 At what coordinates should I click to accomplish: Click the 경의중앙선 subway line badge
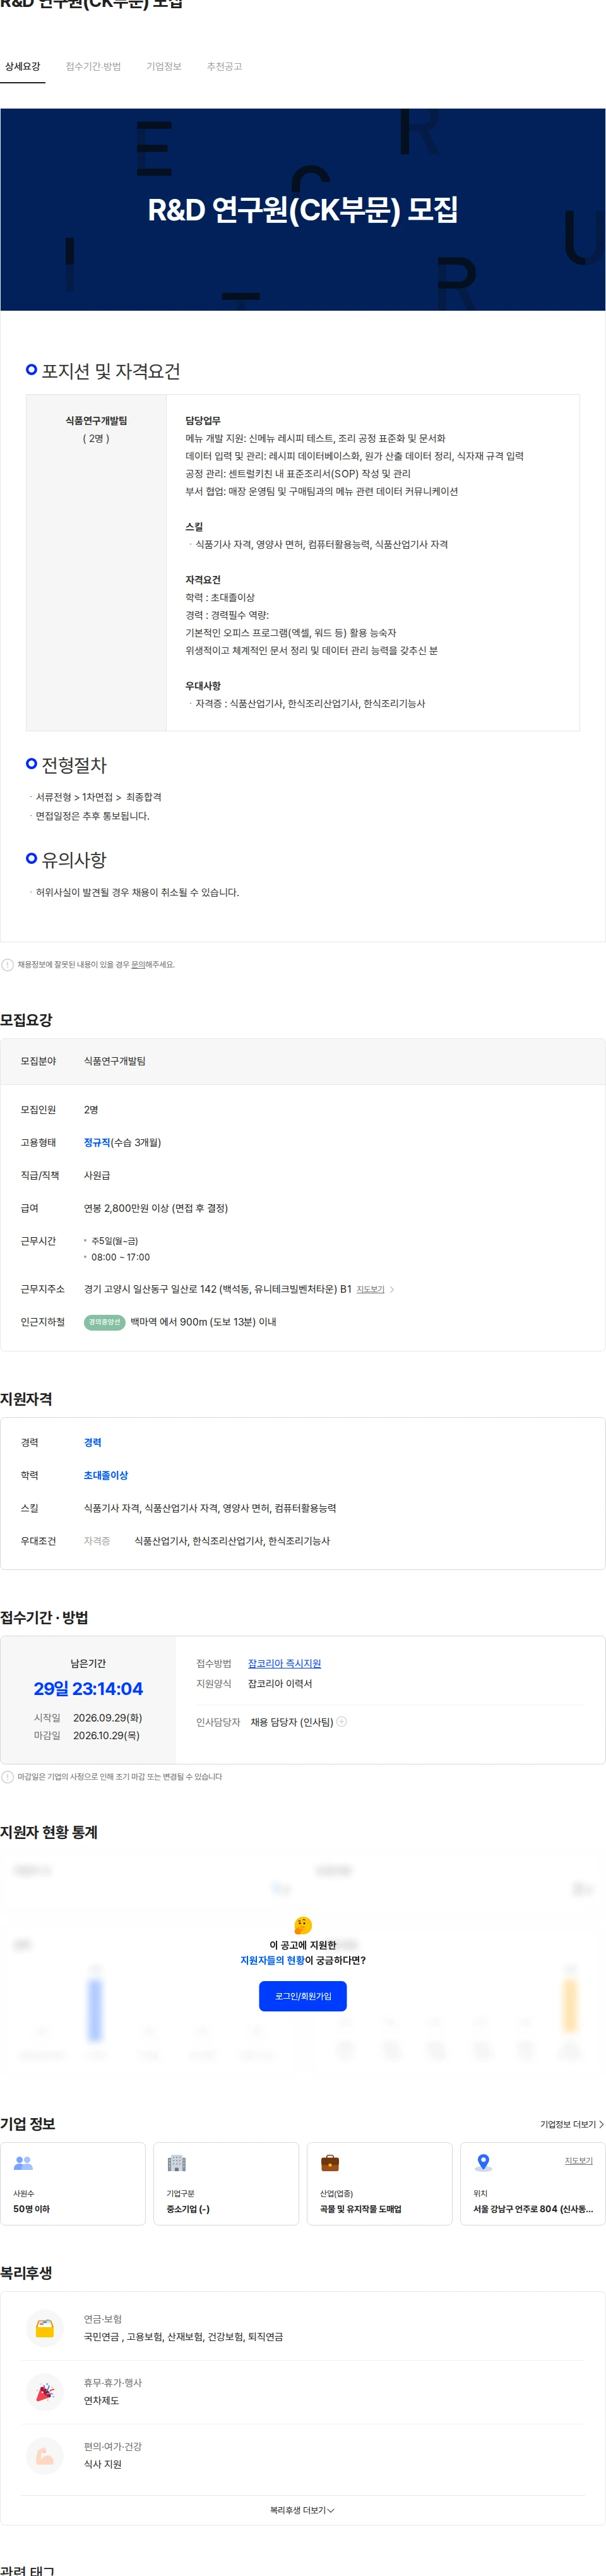104,1322
